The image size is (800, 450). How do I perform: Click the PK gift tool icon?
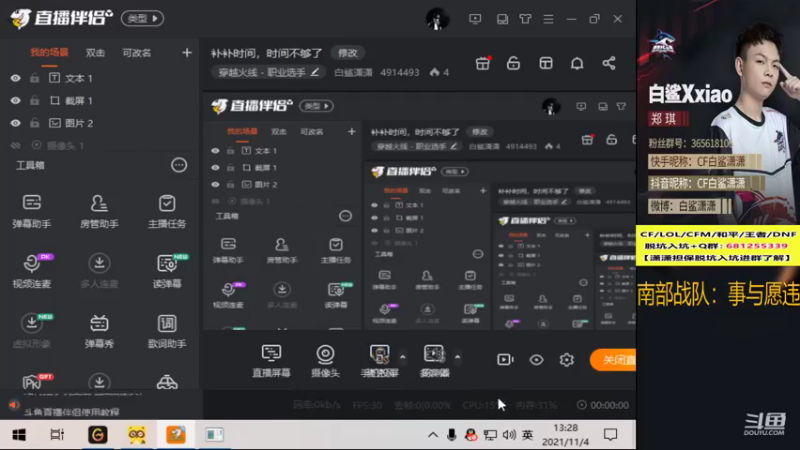coord(34,382)
